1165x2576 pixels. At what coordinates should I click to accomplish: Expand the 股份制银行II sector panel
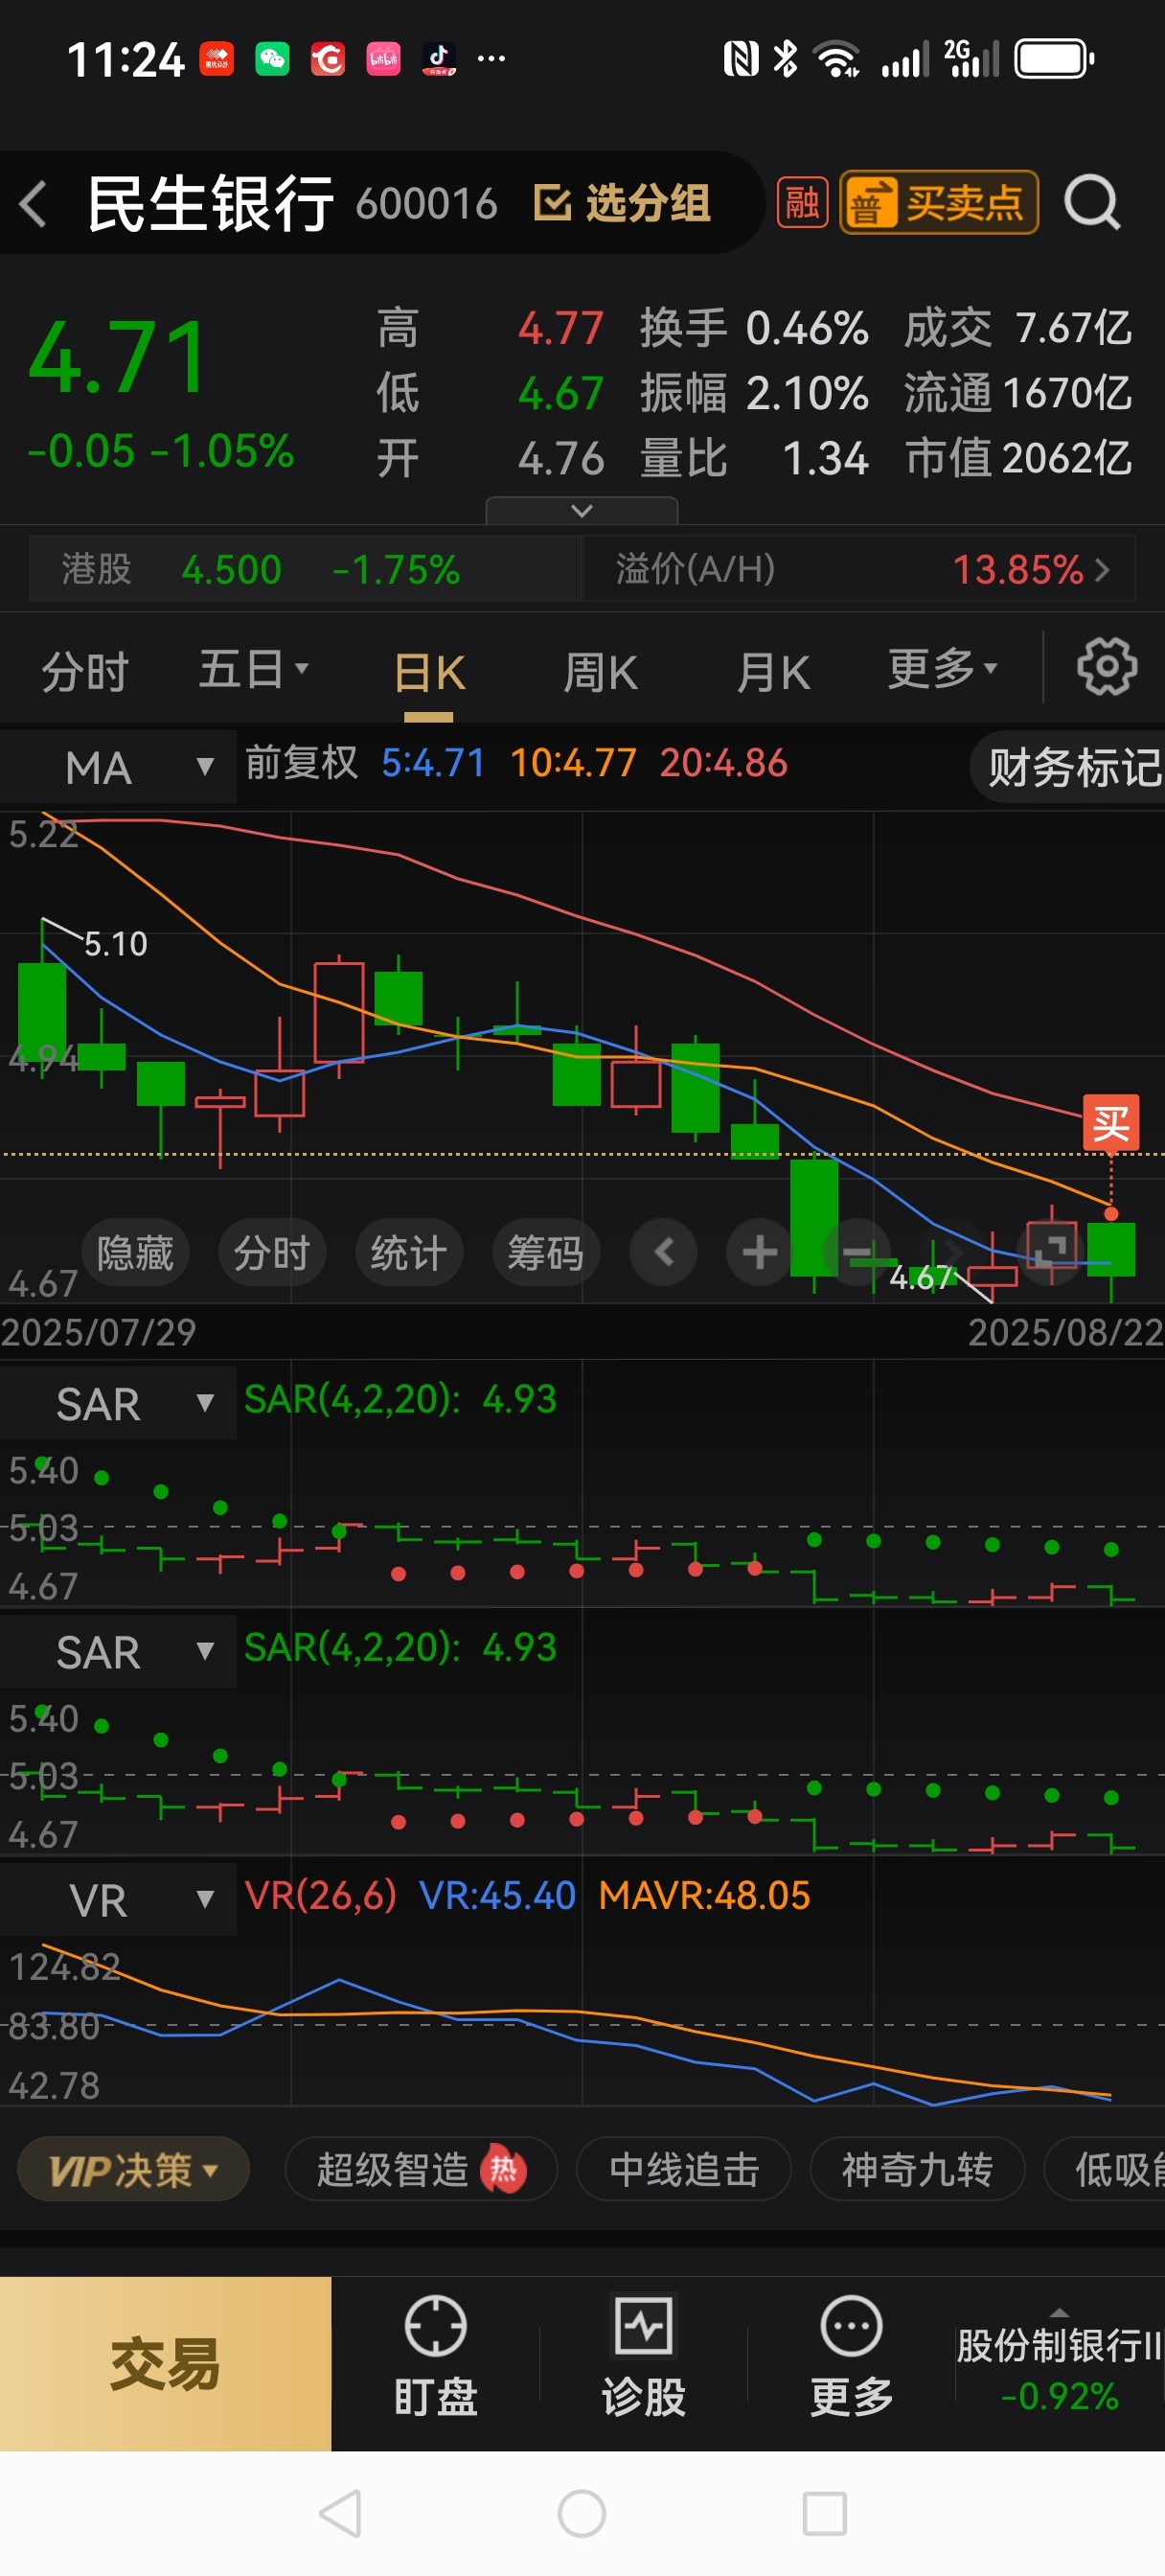(x=1059, y=2362)
